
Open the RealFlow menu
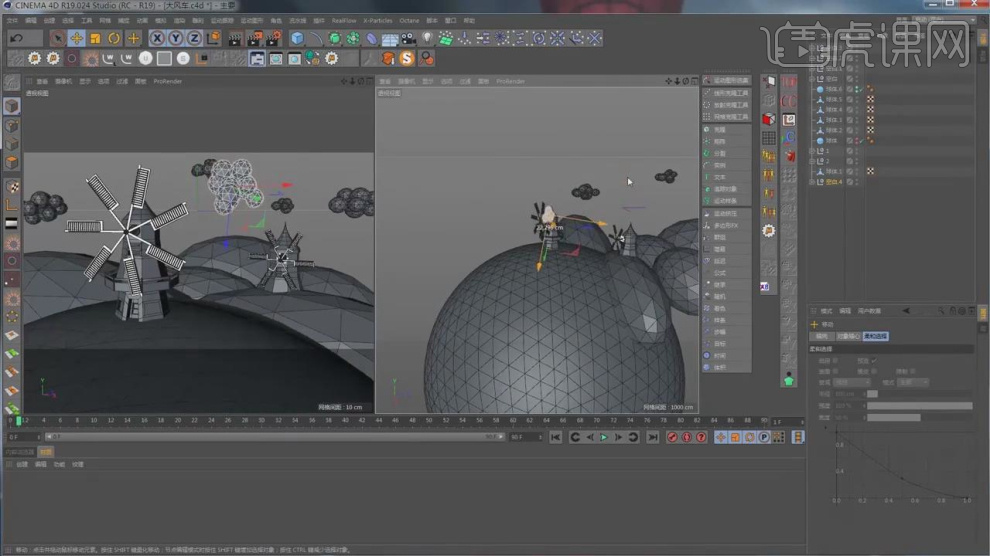click(x=343, y=20)
